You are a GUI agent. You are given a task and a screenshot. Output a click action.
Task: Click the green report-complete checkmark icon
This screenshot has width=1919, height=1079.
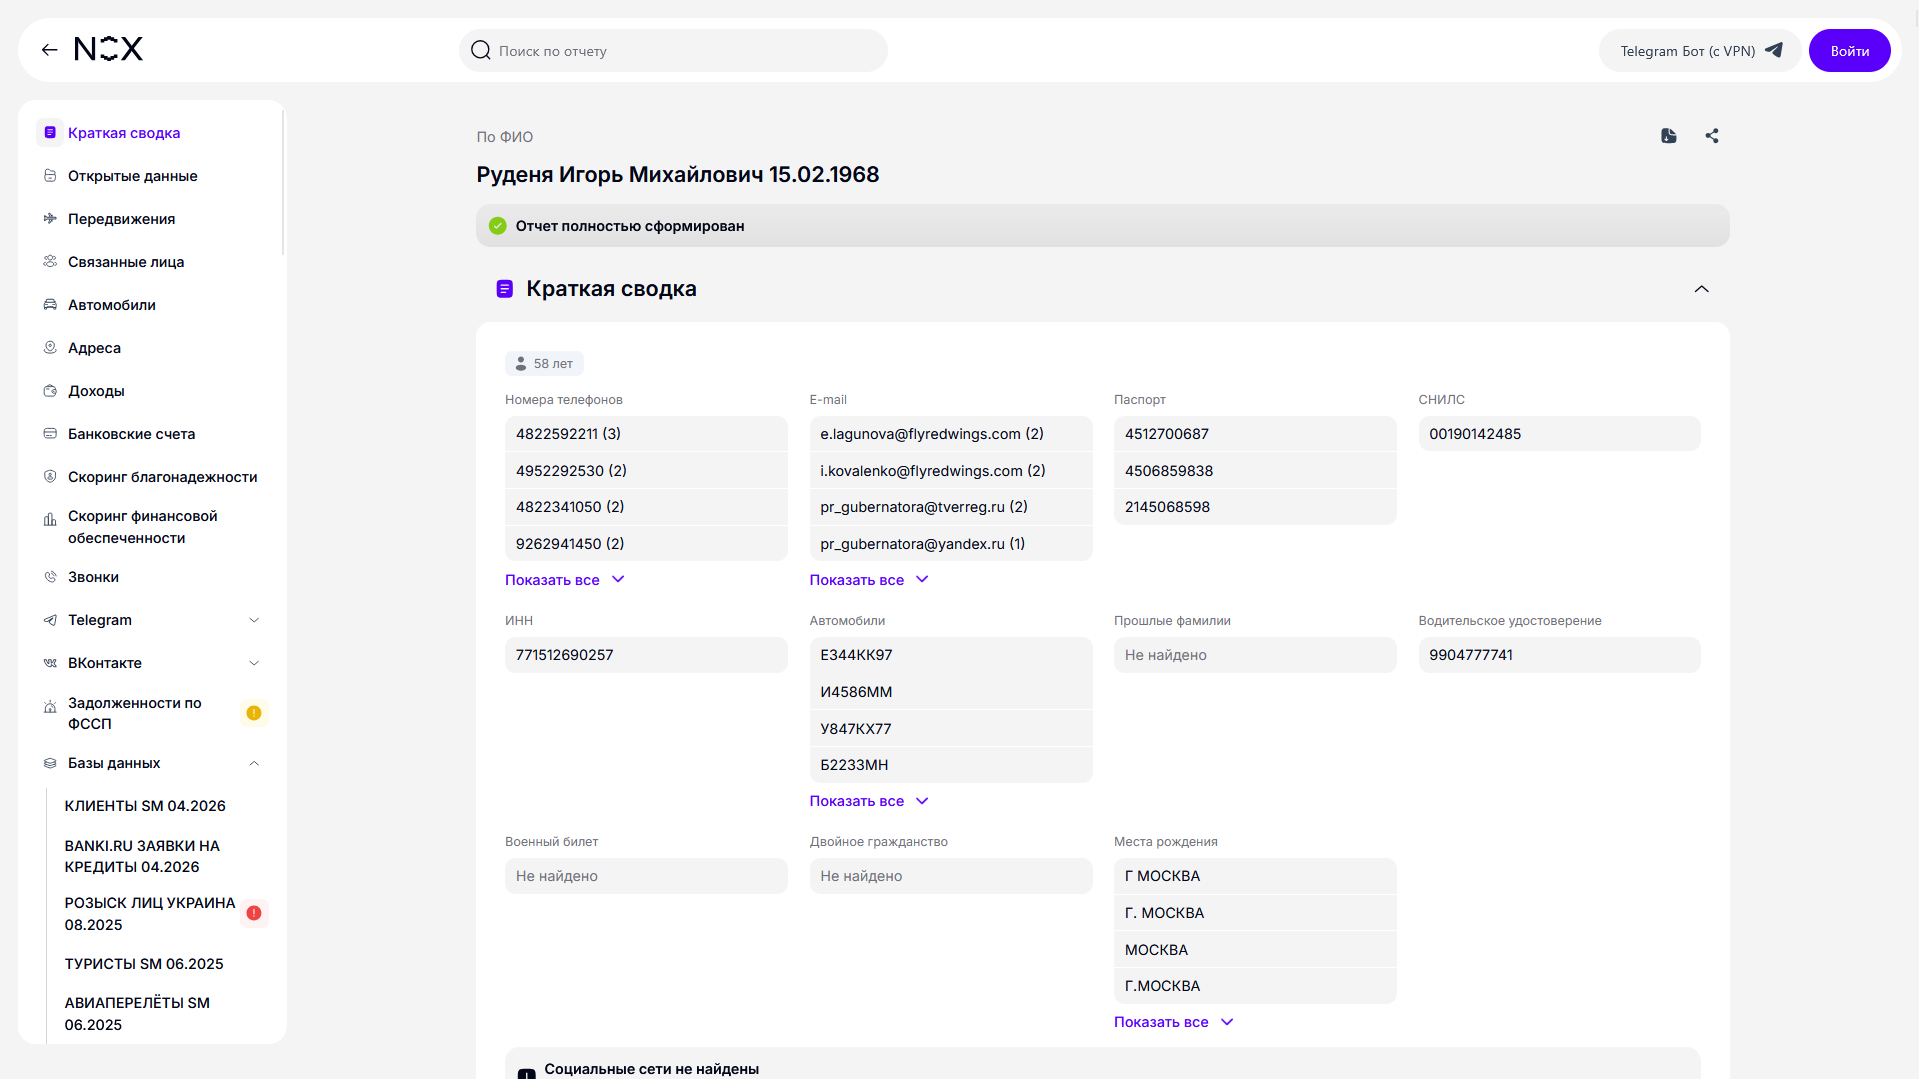pos(497,226)
